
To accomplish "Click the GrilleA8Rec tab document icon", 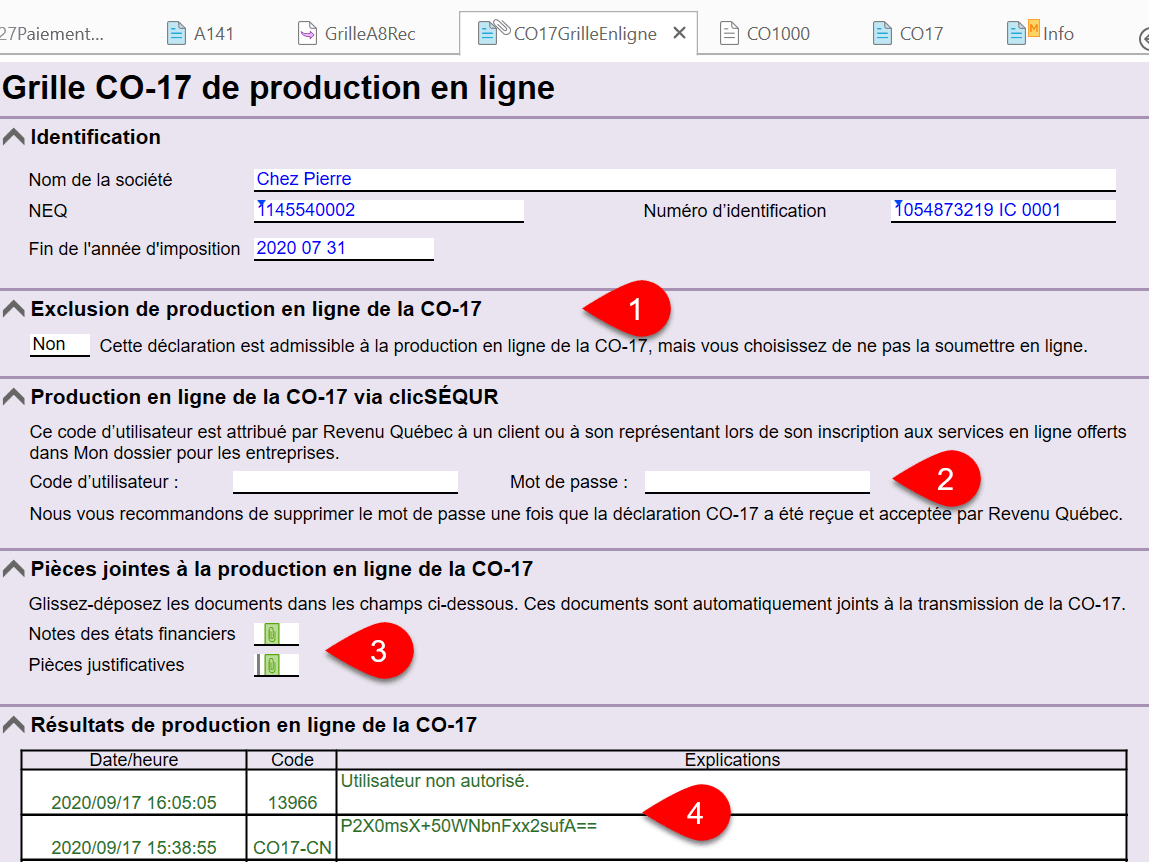I will coord(307,34).
